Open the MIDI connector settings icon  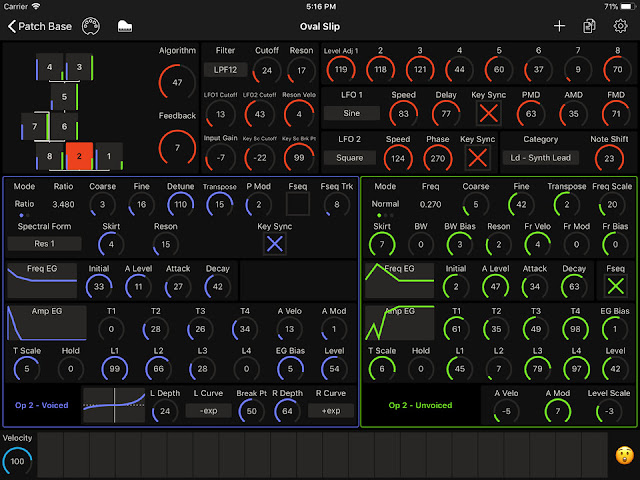point(91,27)
